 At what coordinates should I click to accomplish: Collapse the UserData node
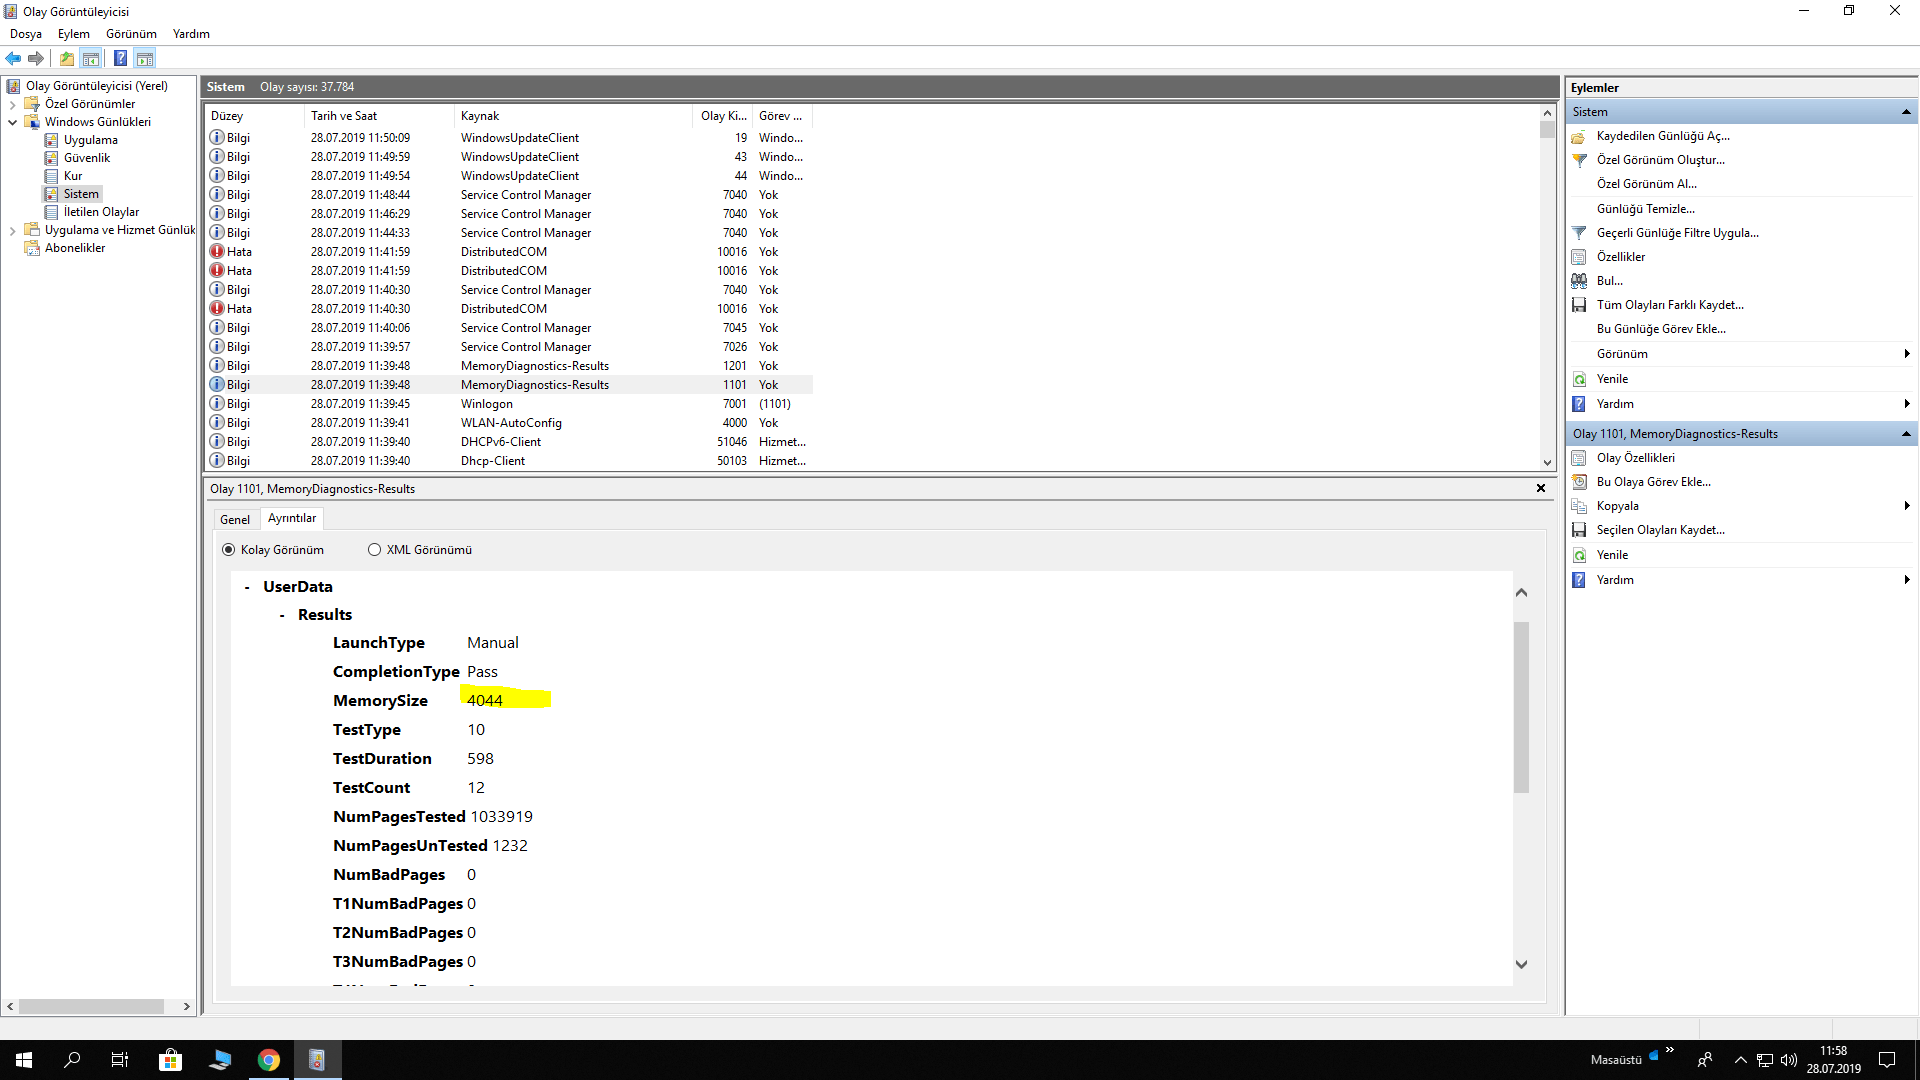[x=247, y=588]
